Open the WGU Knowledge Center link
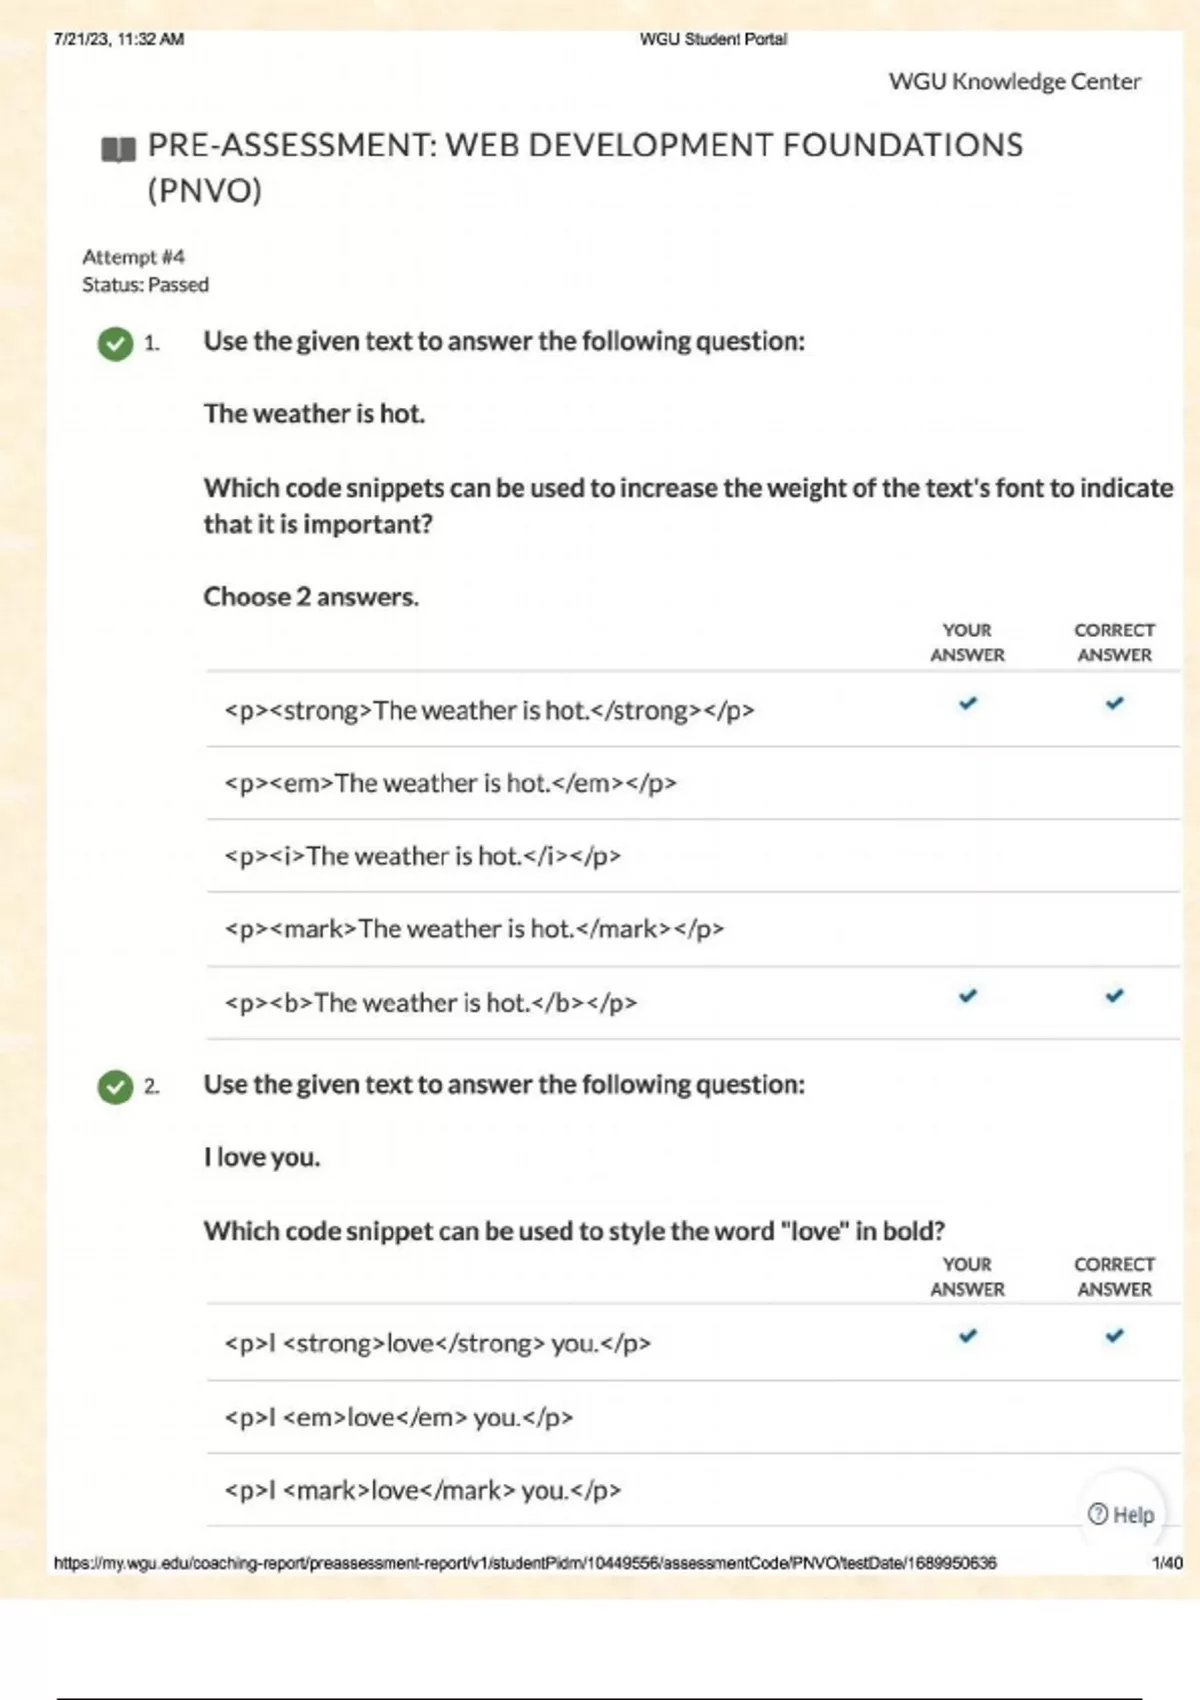This screenshot has width=1200, height=1700. [1014, 81]
